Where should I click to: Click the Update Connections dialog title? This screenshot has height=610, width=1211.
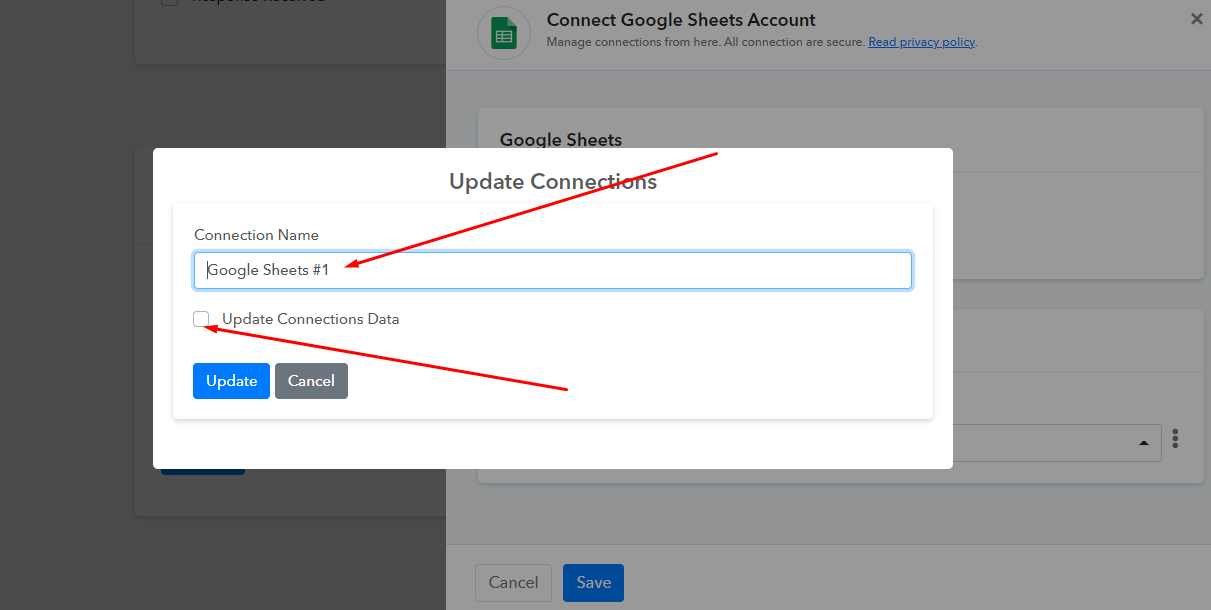(553, 181)
